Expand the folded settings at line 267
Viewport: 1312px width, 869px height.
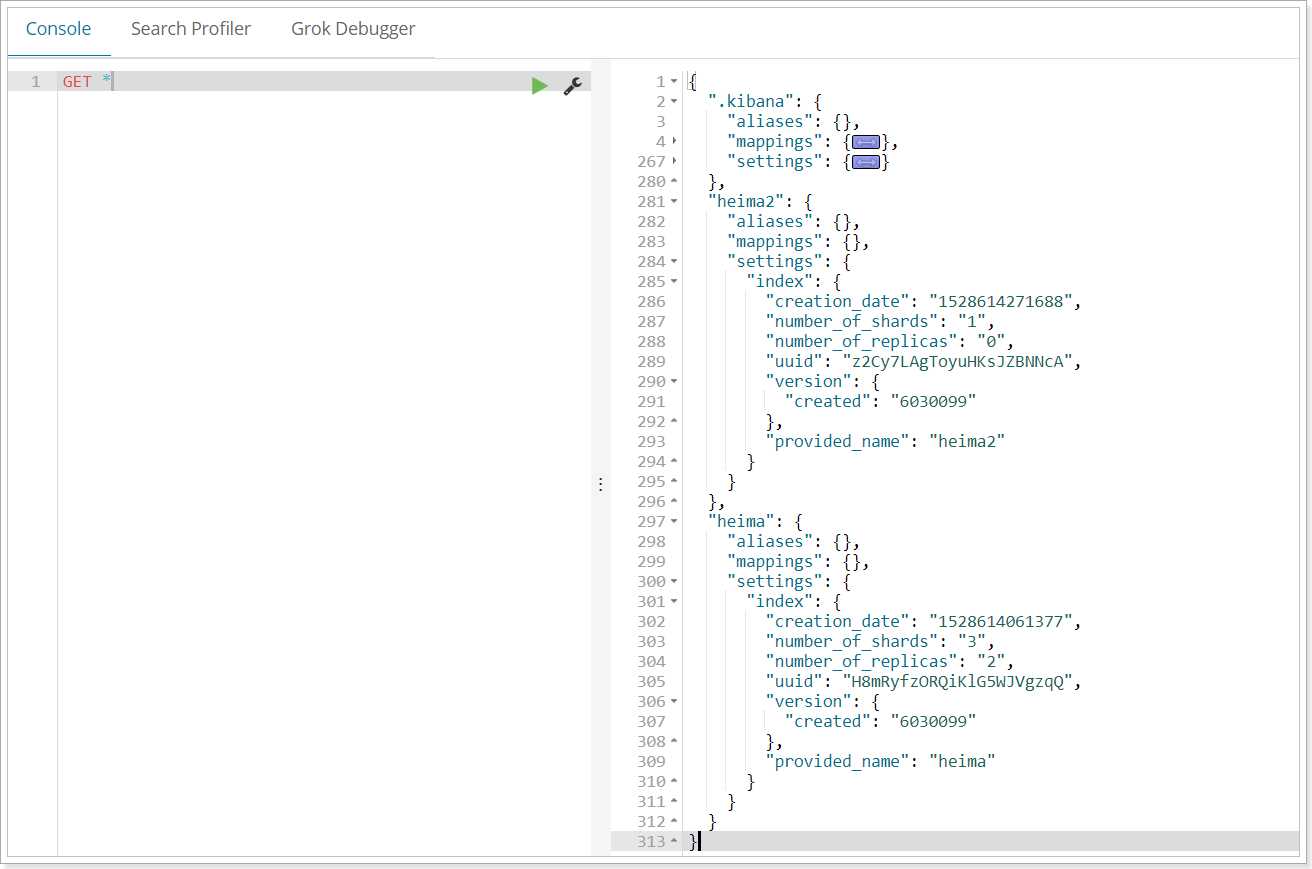(x=674, y=162)
